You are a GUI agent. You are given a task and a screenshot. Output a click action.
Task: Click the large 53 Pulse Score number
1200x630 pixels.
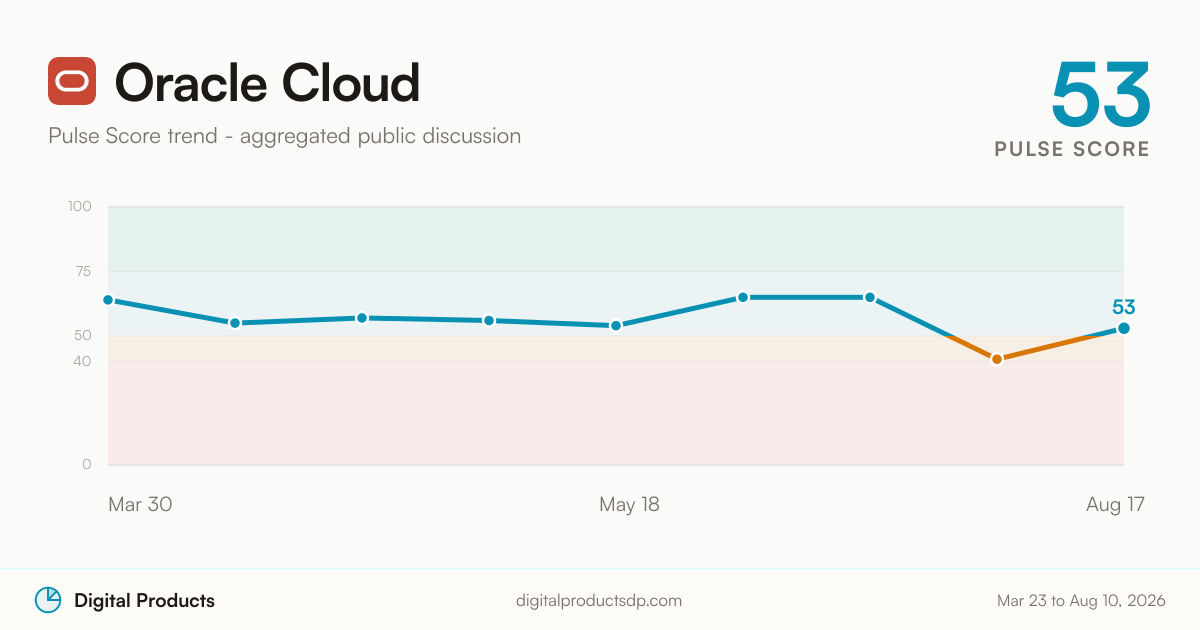(x=1101, y=94)
